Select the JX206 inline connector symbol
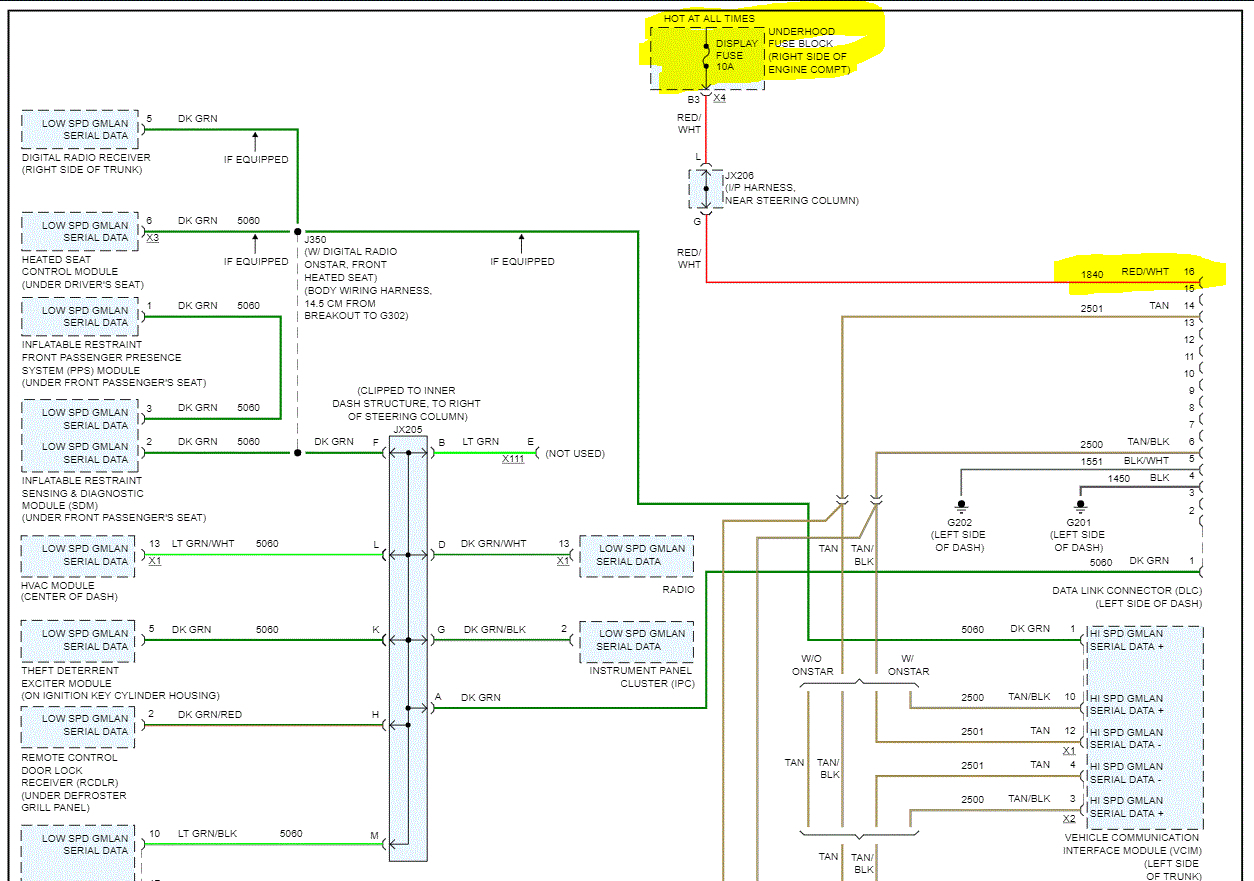The image size is (1254, 881). coord(706,188)
